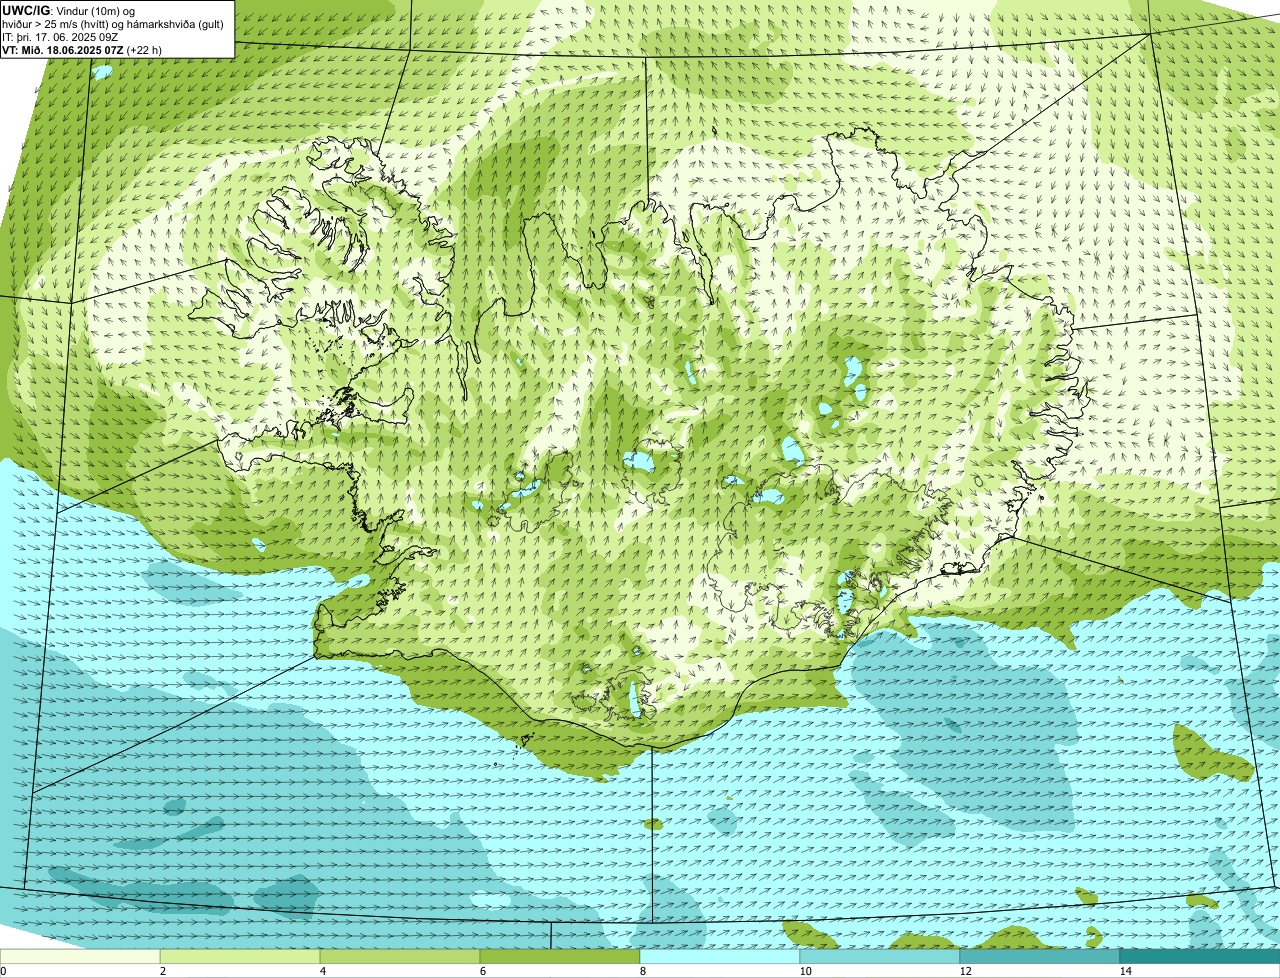The width and height of the screenshot is (1280, 978).
Task: Click the 4–6 m/s green scale segment
Action: pos(400,956)
